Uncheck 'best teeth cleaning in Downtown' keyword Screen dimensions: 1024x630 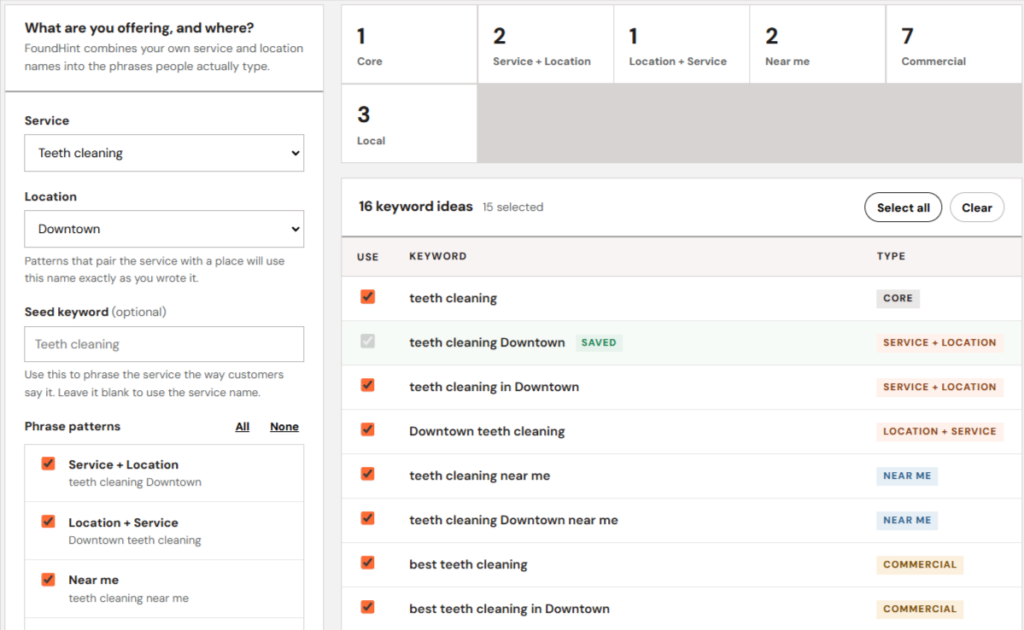(368, 607)
